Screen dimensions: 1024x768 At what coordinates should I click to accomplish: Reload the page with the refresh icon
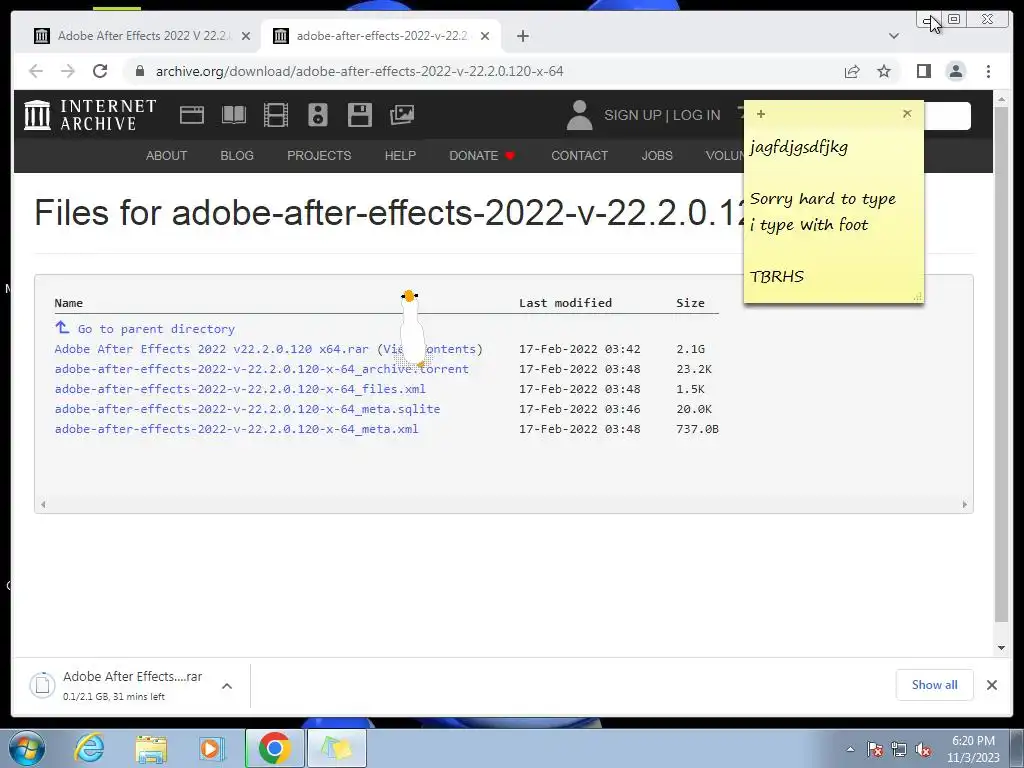tap(100, 71)
